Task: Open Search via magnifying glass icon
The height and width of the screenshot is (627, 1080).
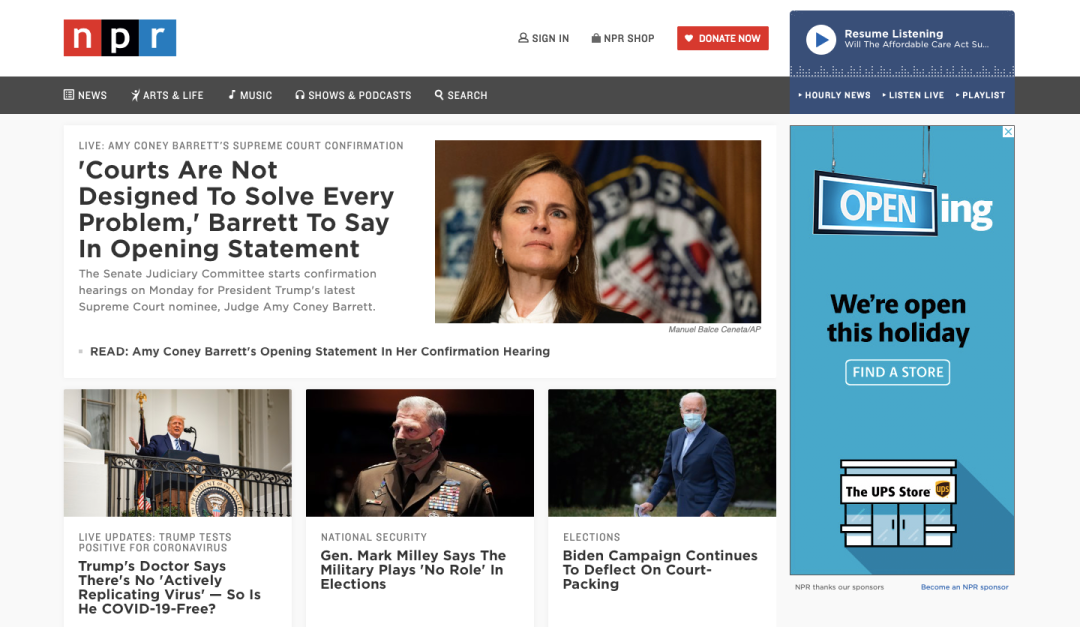Action: coord(439,95)
